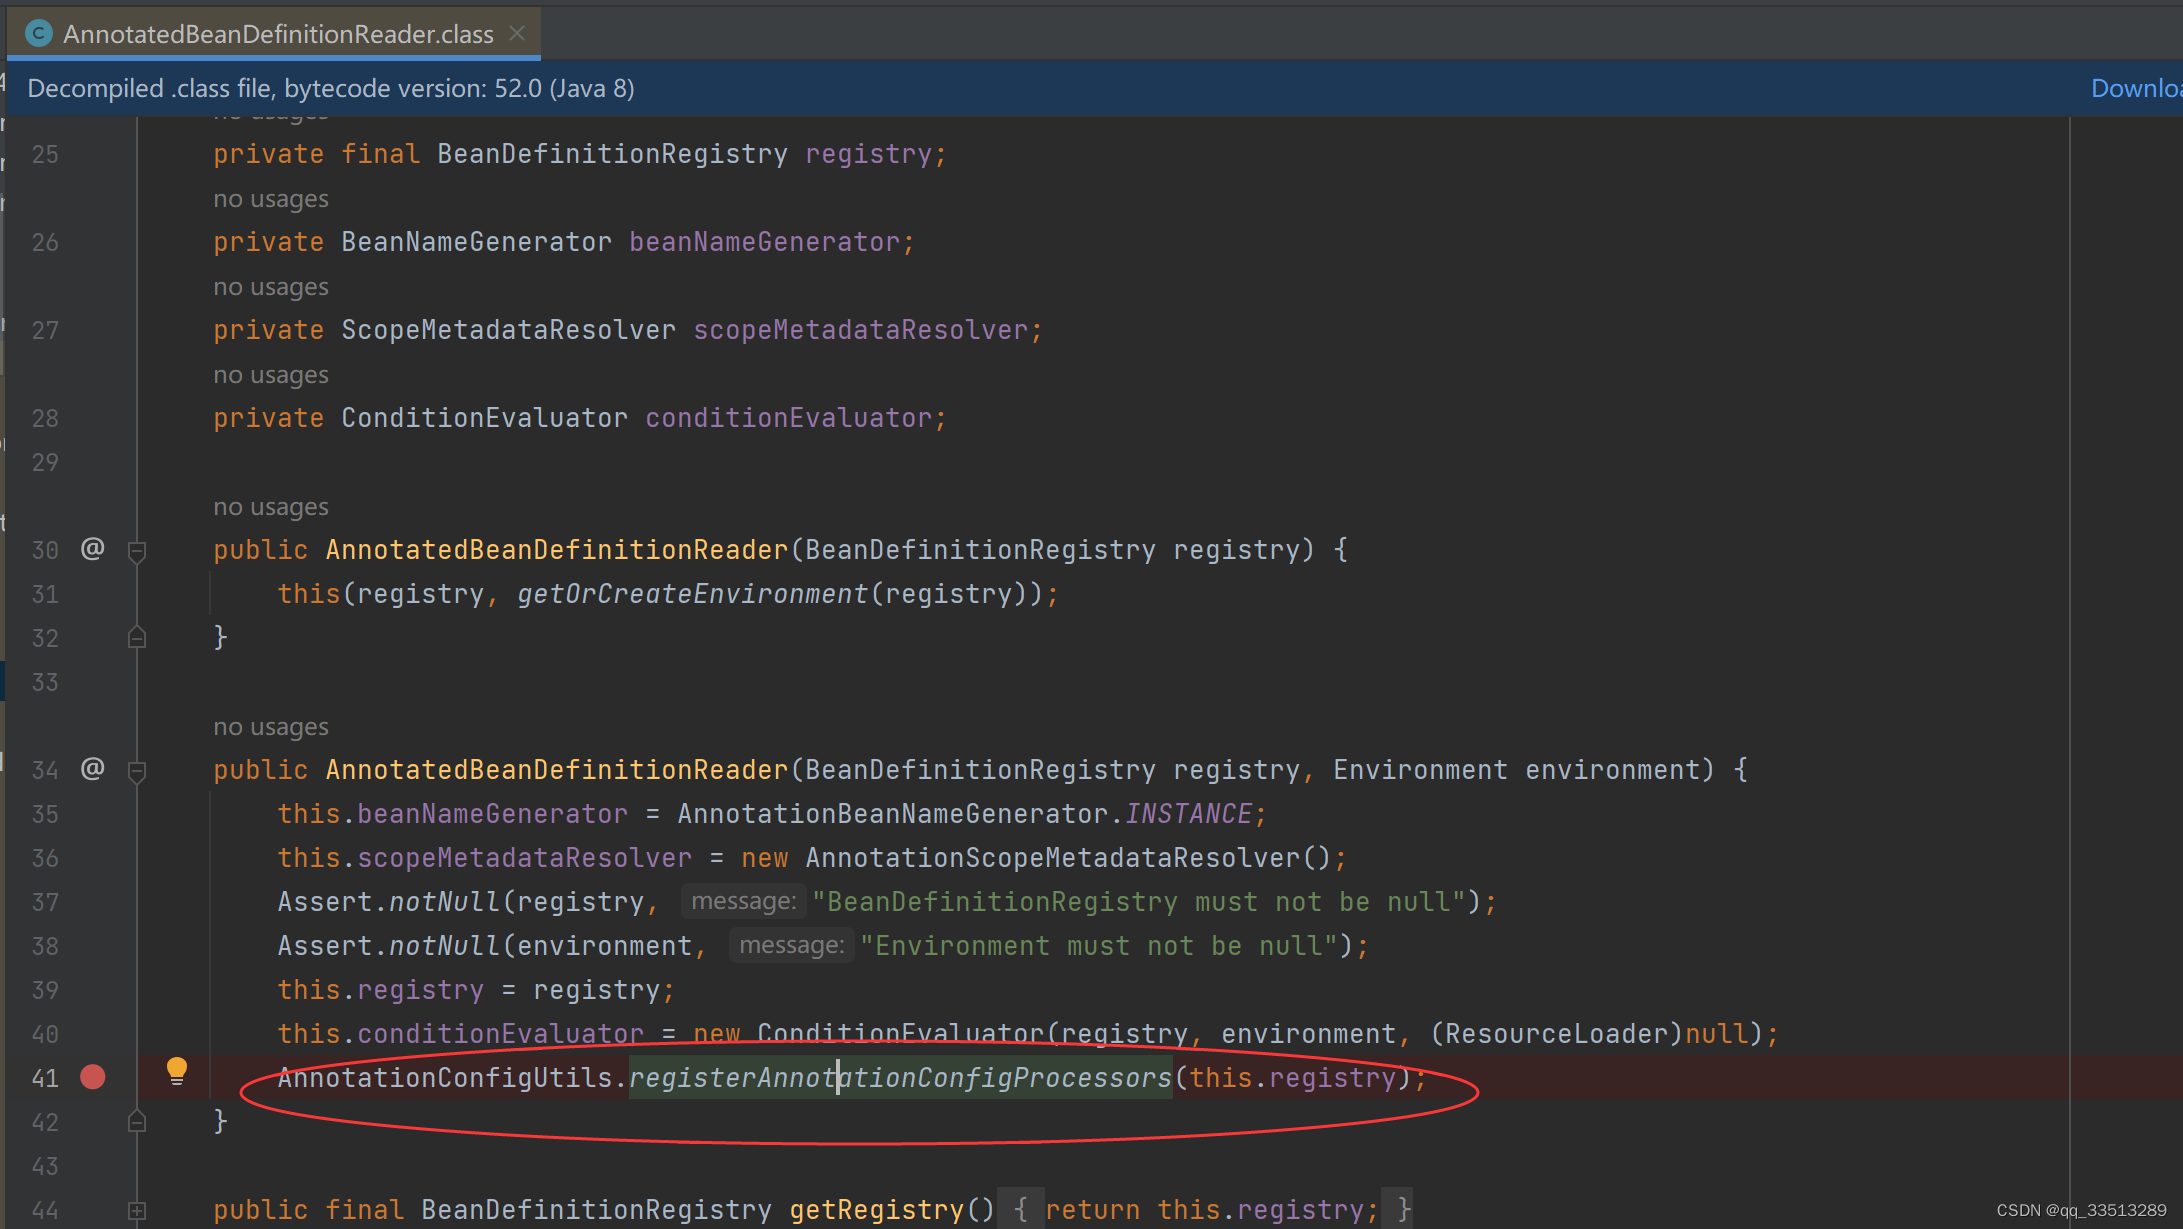2183x1229 pixels.
Task: Toggle the red breakpoint on line 41
Action: pos(92,1077)
